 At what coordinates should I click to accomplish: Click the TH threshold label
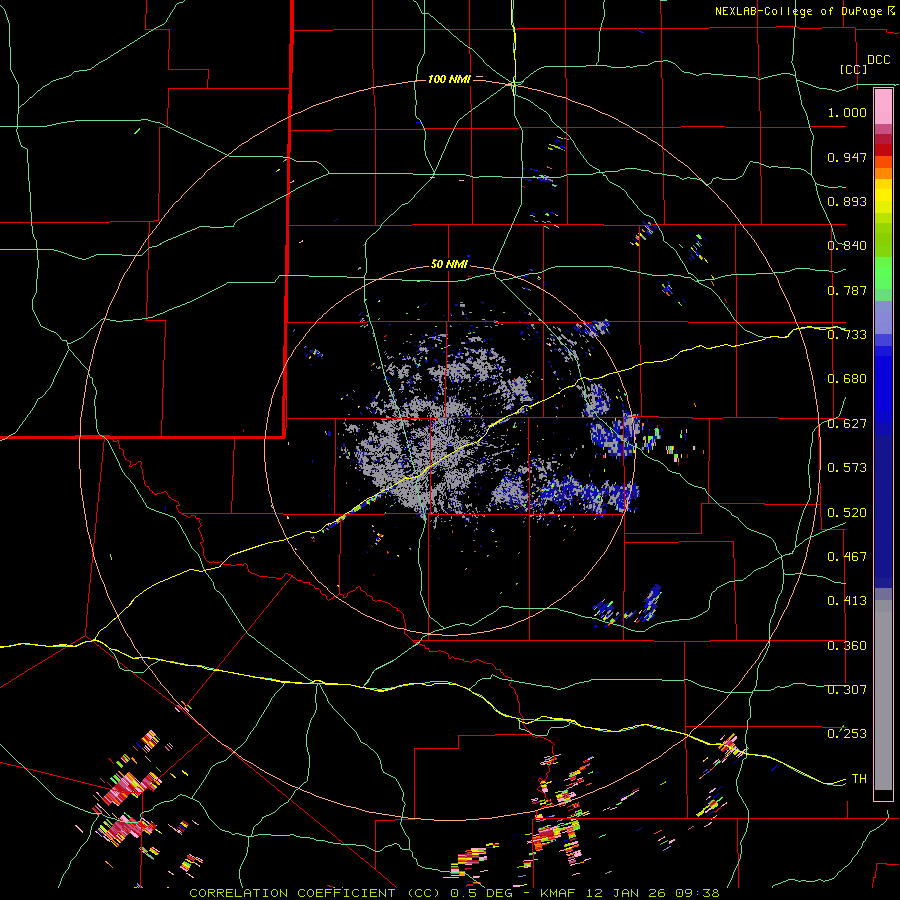tap(859, 779)
